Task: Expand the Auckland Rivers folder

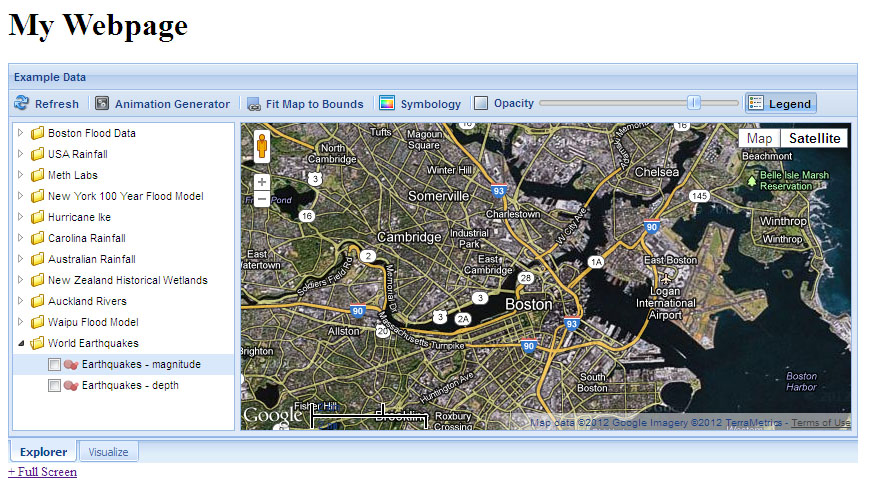Action: pos(21,301)
